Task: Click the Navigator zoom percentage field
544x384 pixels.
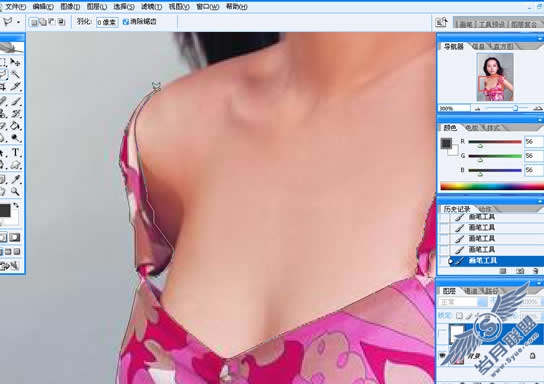Action: coord(454,109)
